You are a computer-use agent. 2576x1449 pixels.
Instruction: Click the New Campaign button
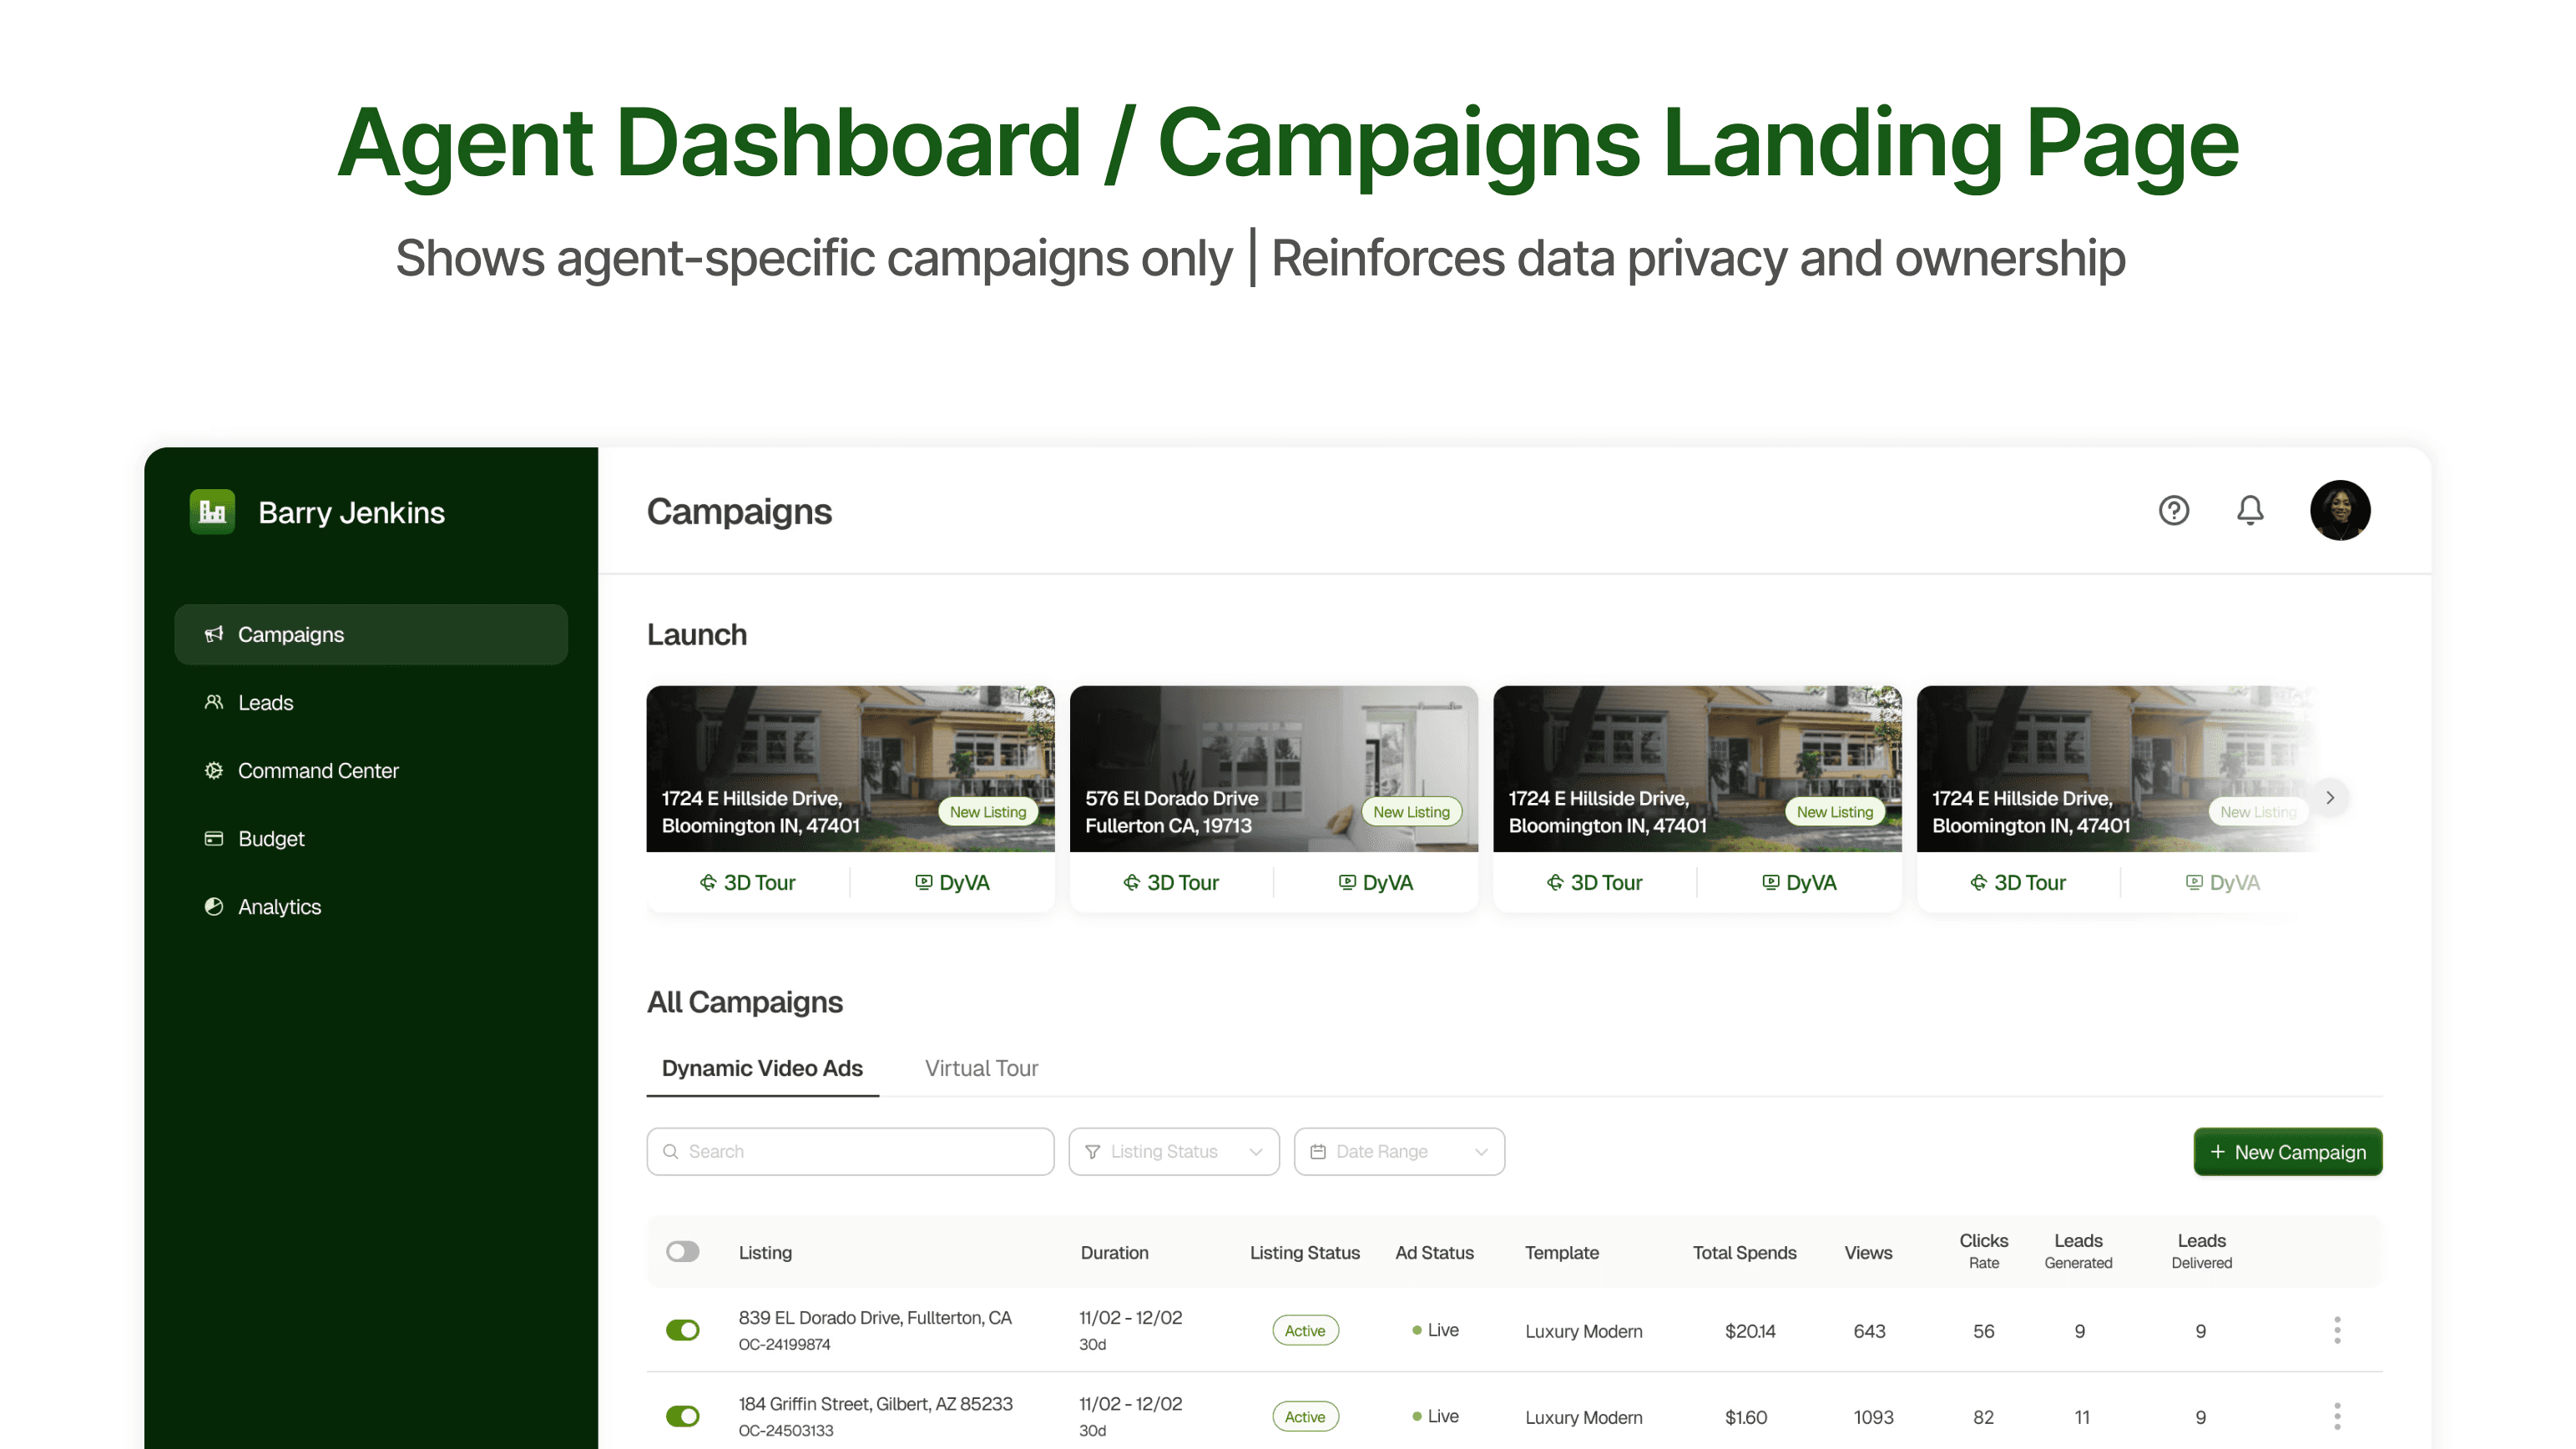tap(2287, 1152)
